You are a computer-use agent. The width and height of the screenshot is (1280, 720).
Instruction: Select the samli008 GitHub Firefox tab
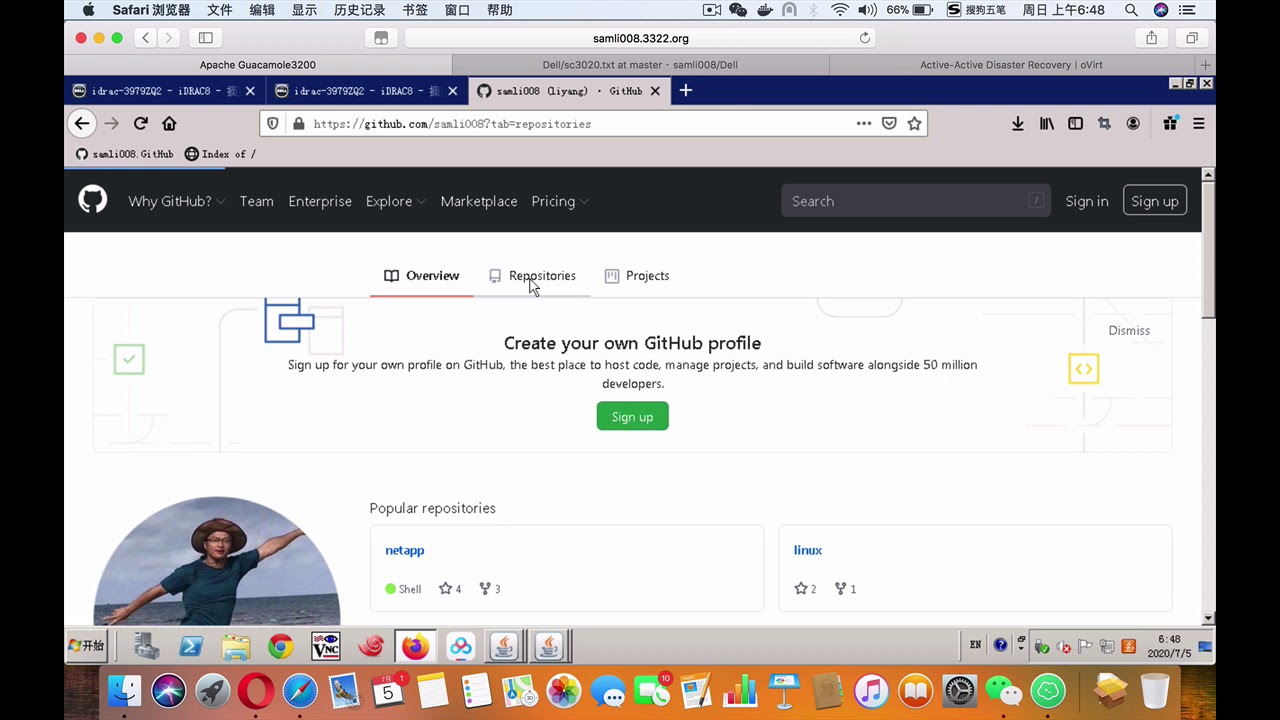pyautogui.click(x=568, y=91)
